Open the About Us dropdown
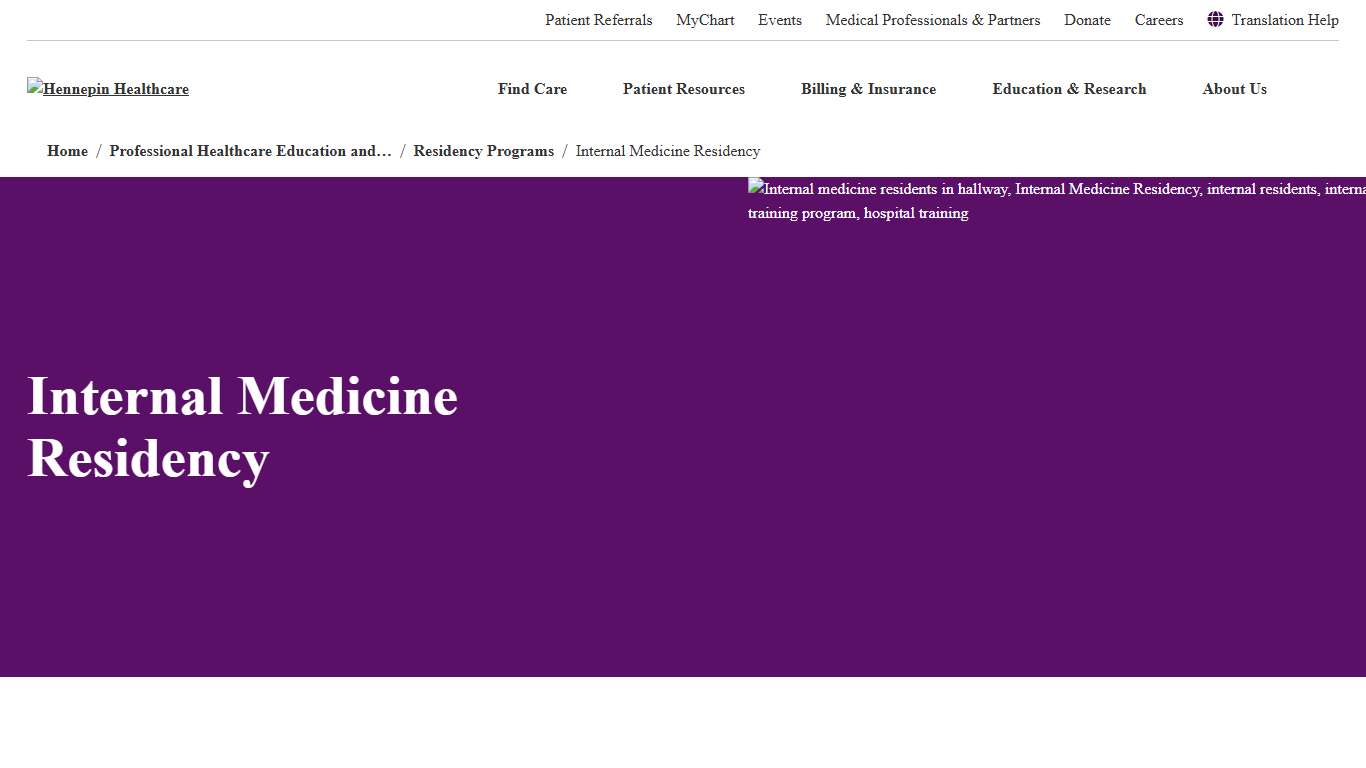Image resolution: width=1366 pixels, height=768 pixels. 1234,89
